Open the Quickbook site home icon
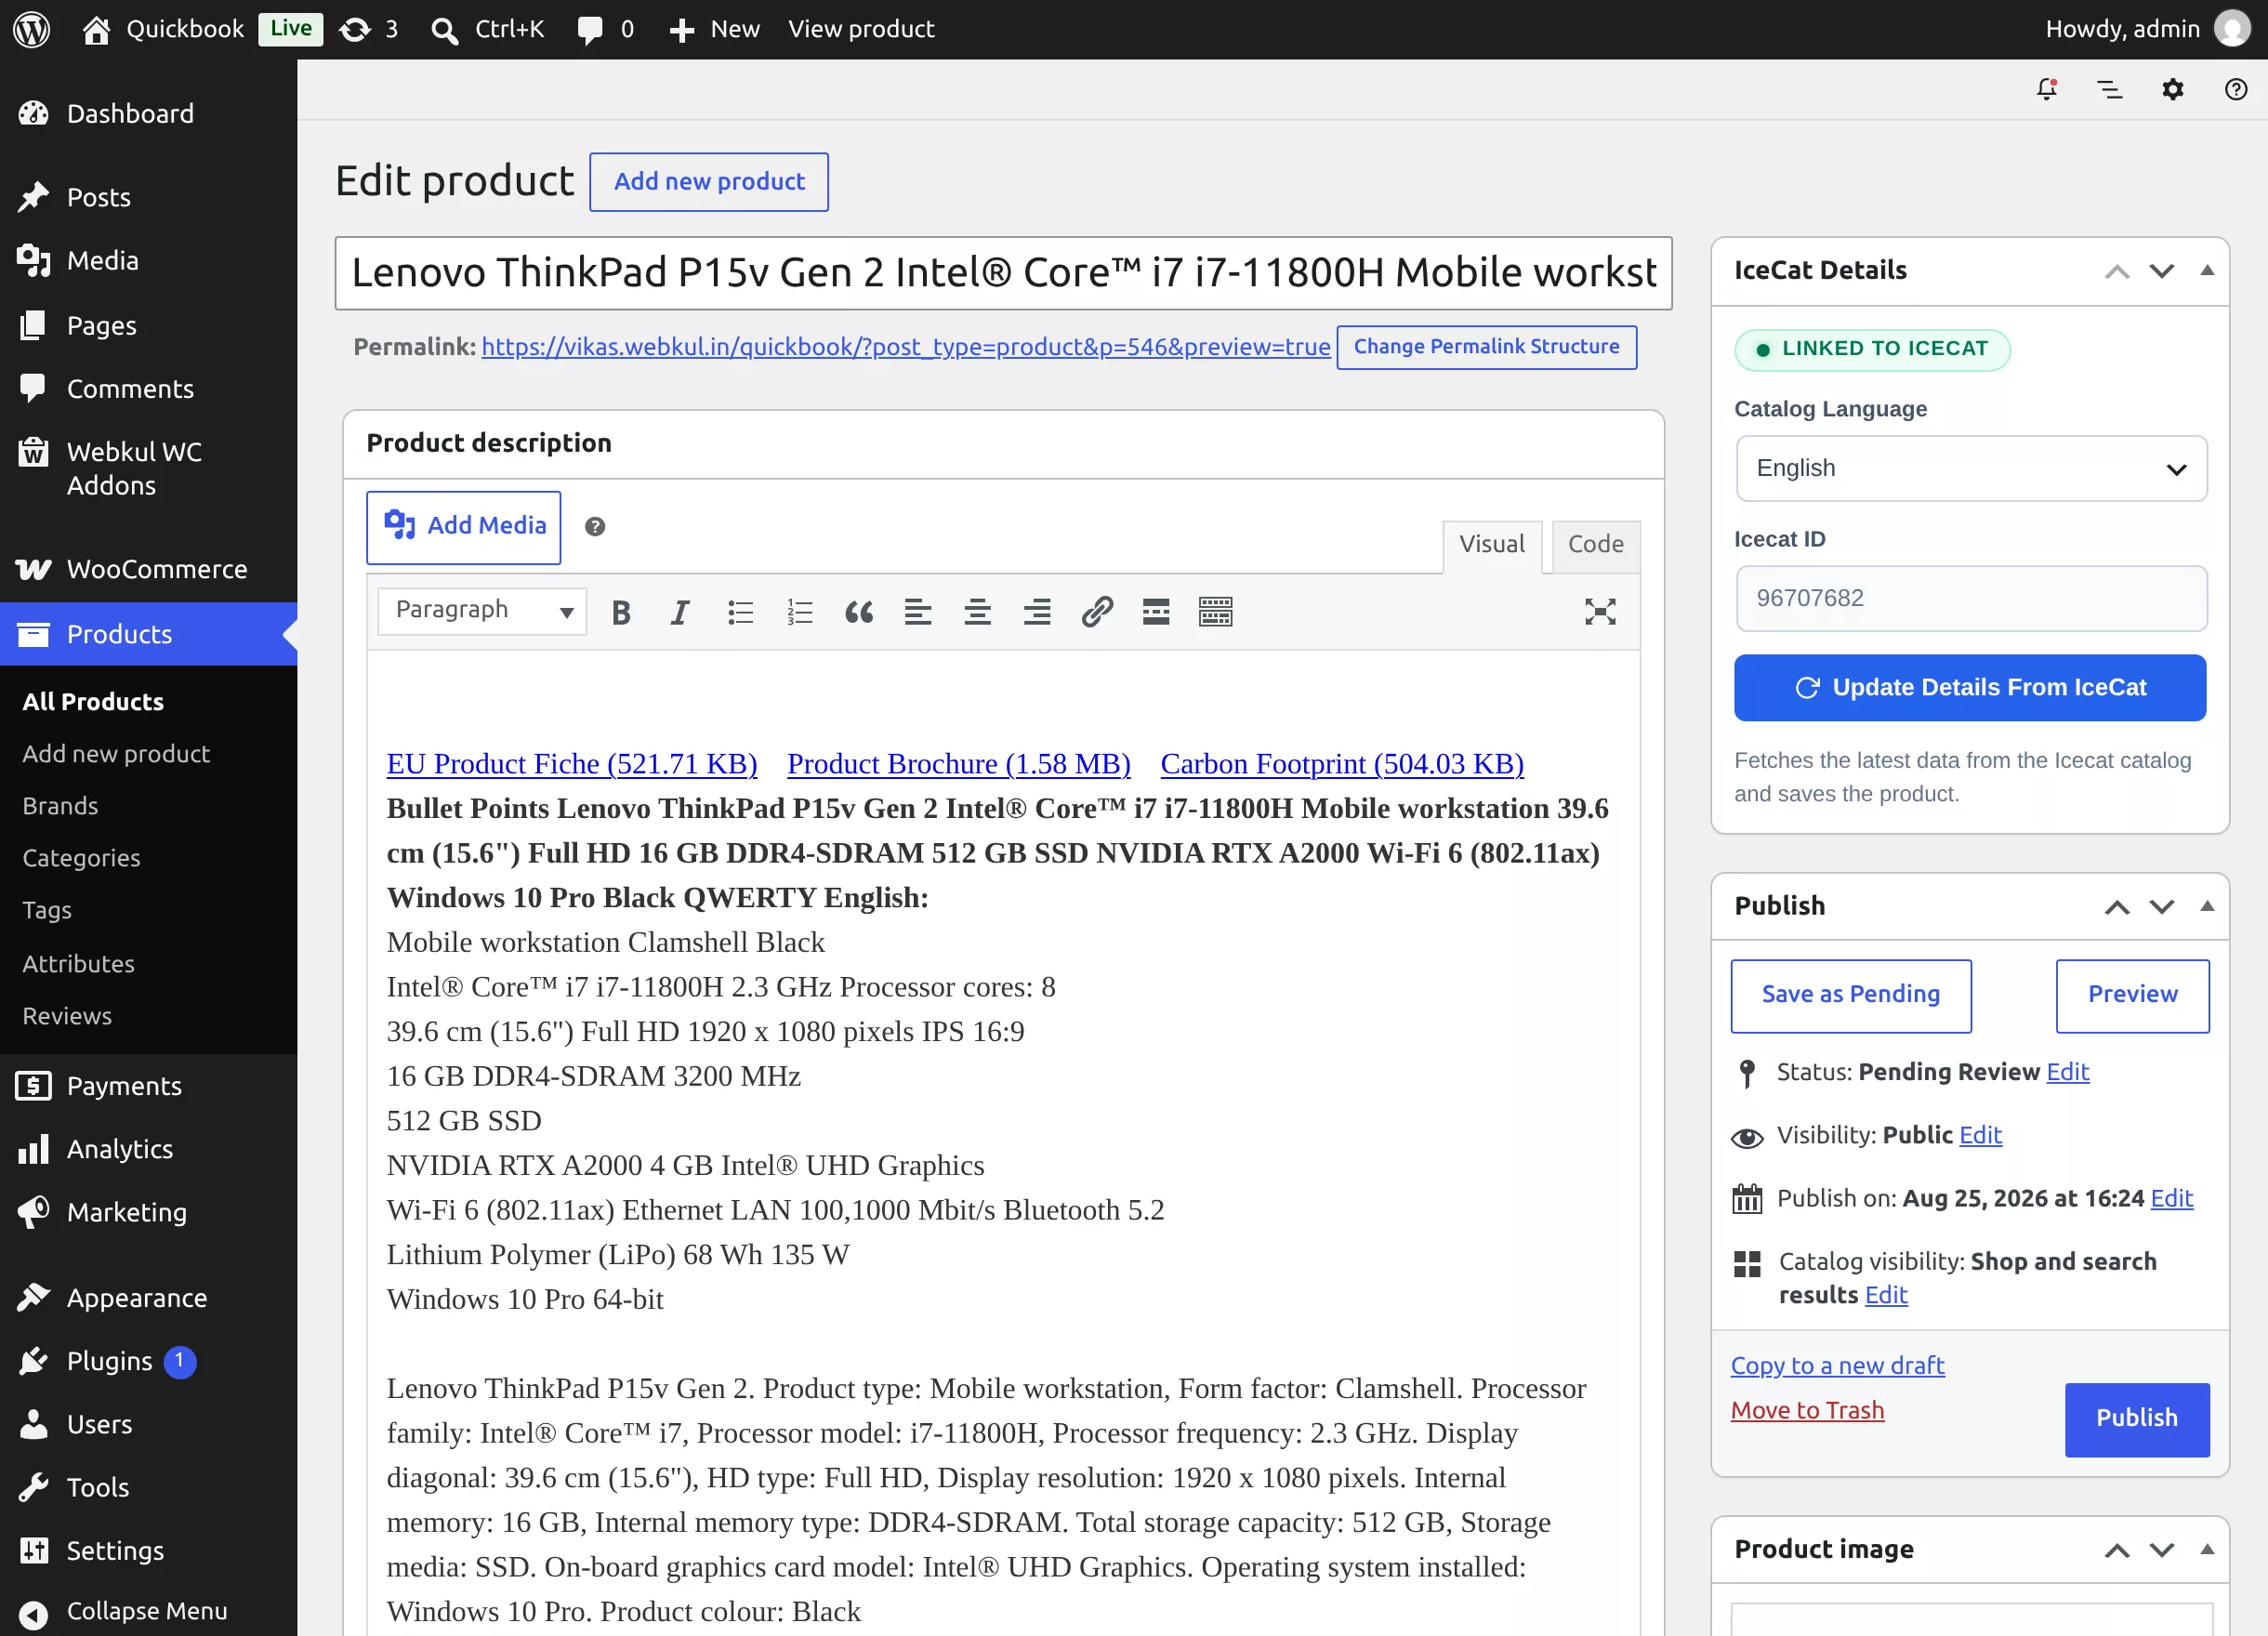This screenshot has width=2268, height=1636. [x=96, y=30]
